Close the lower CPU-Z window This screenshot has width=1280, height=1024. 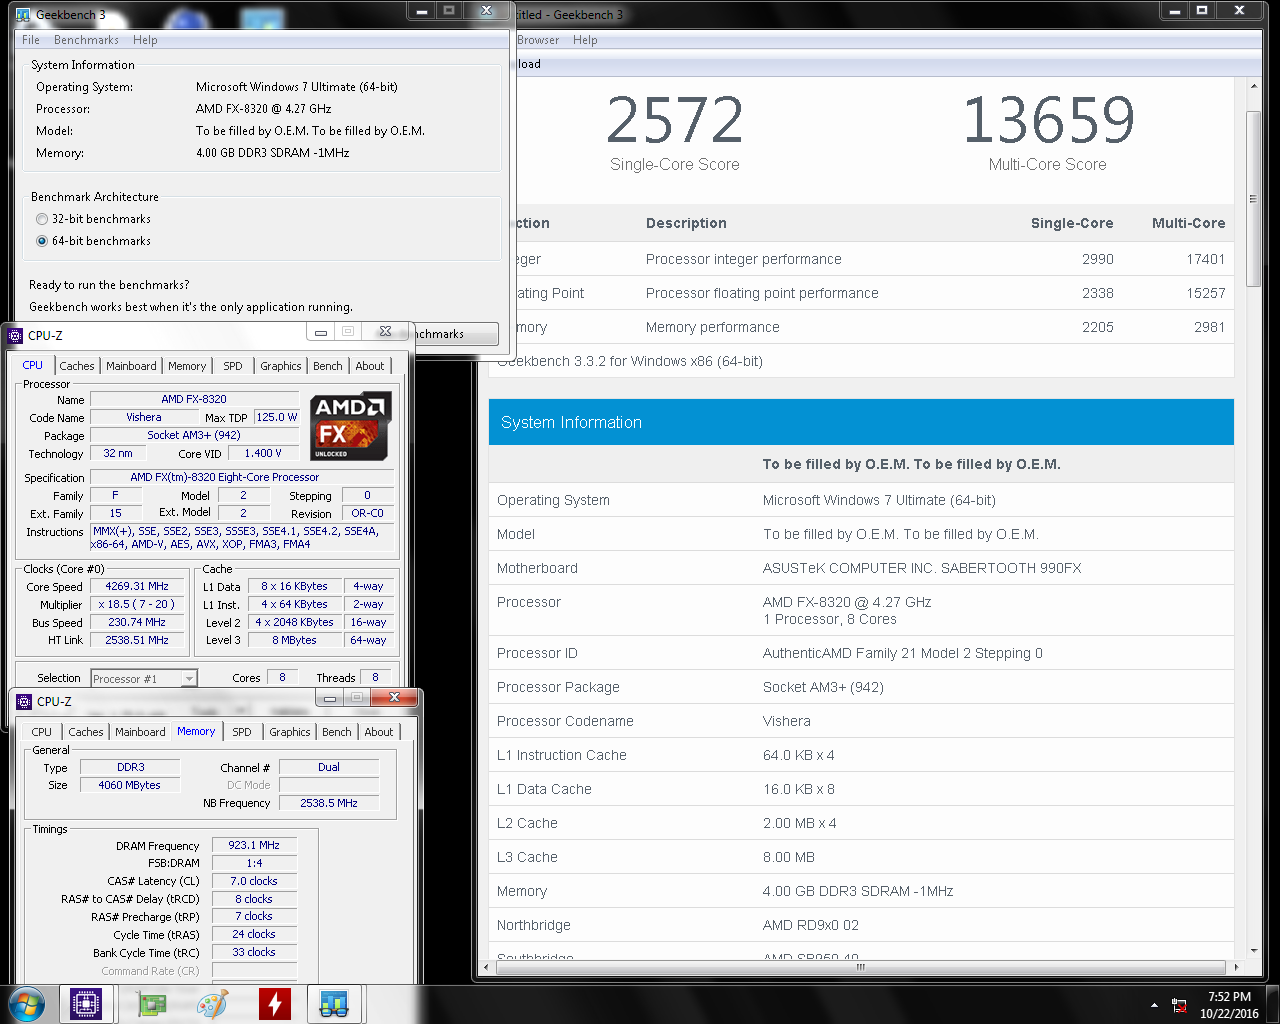click(x=394, y=697)
